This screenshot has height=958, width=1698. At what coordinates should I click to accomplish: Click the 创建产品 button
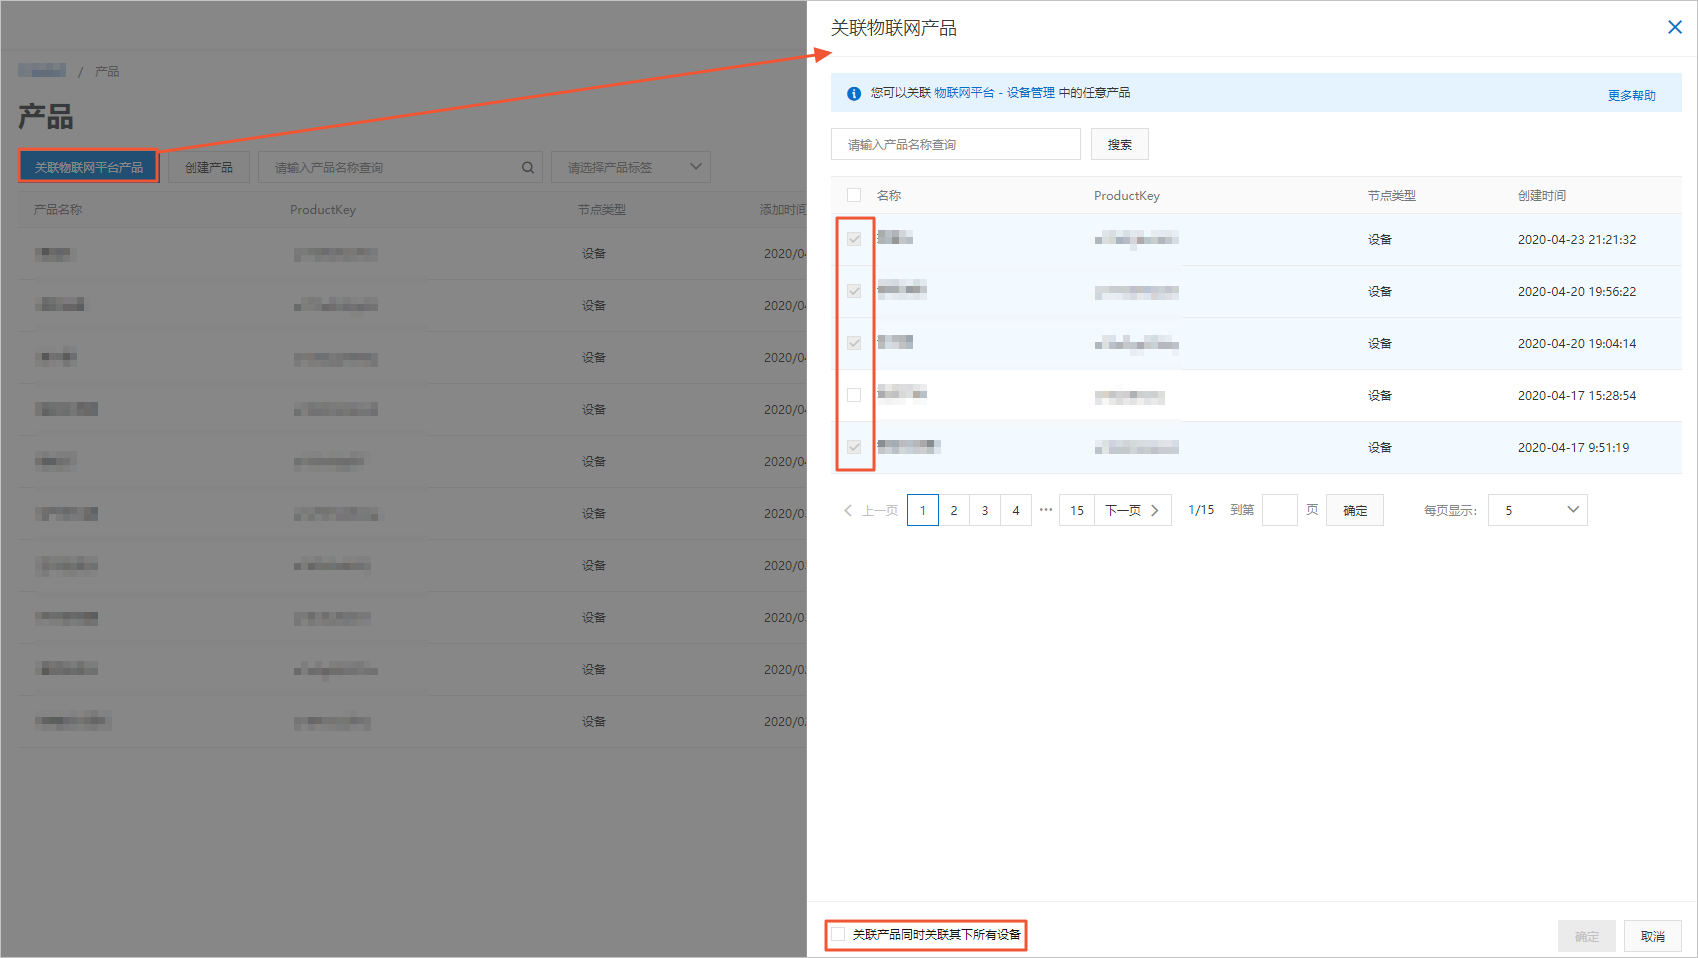(x=209, y=167)
